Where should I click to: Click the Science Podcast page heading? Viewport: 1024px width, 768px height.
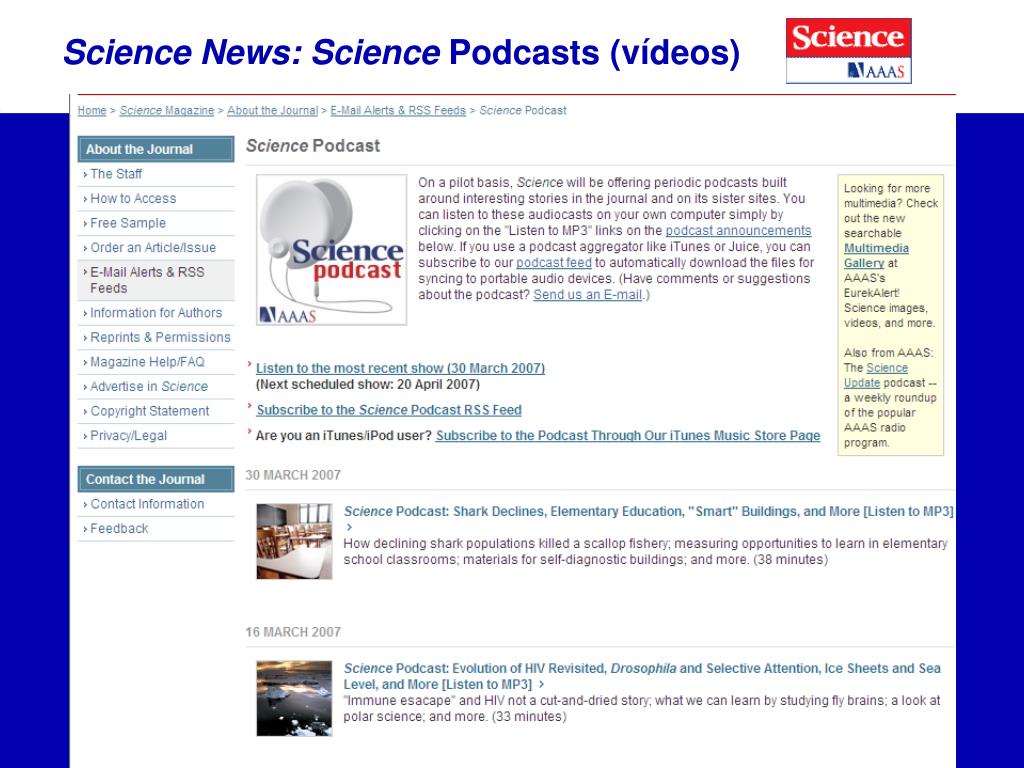point(312,146)
